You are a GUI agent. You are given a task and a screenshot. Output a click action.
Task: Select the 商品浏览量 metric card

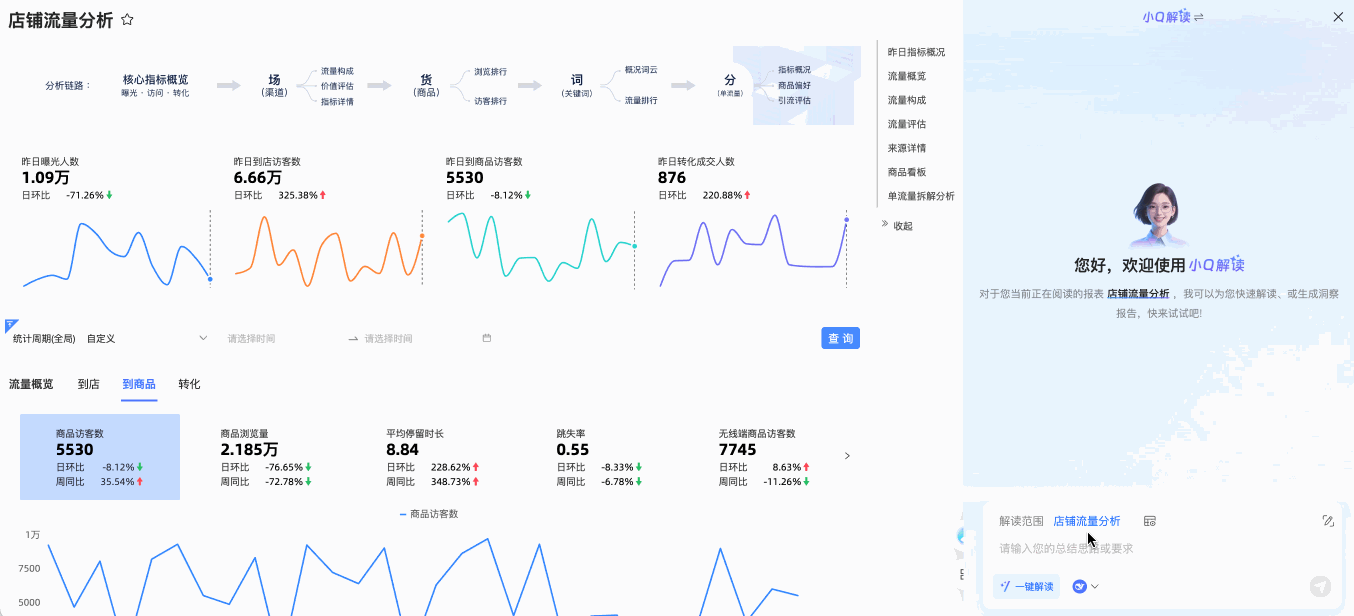coord(265,457)
